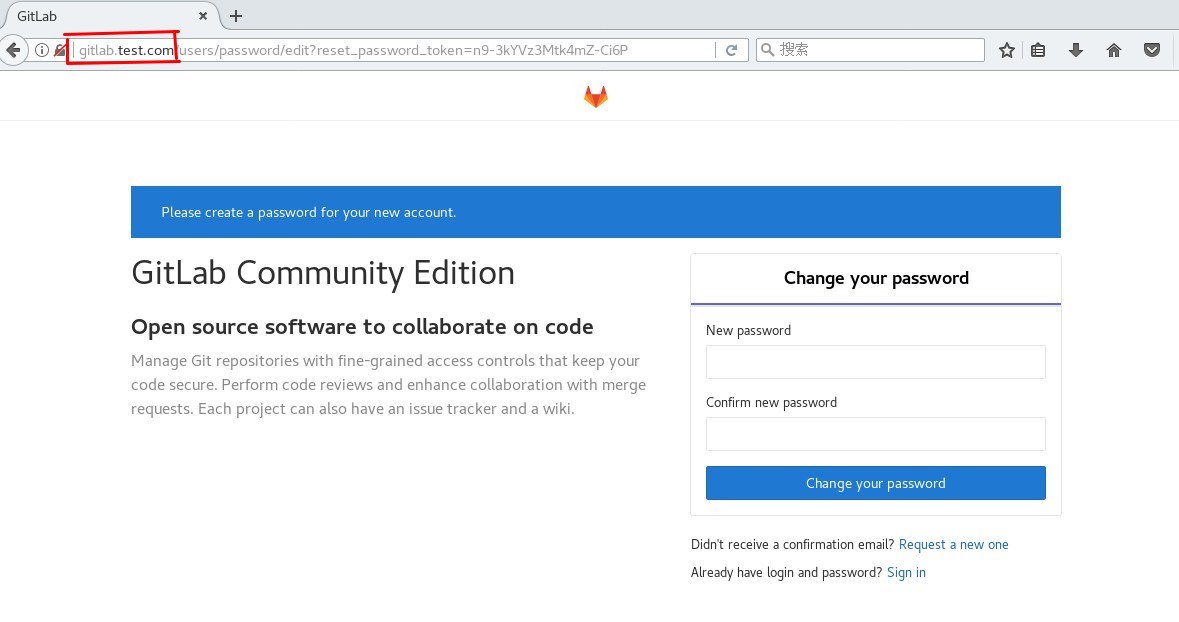The height and width of the screenshot is (622, 1179).
Task: Select the GitLab browser tab
Action: [x=100, y=16]
